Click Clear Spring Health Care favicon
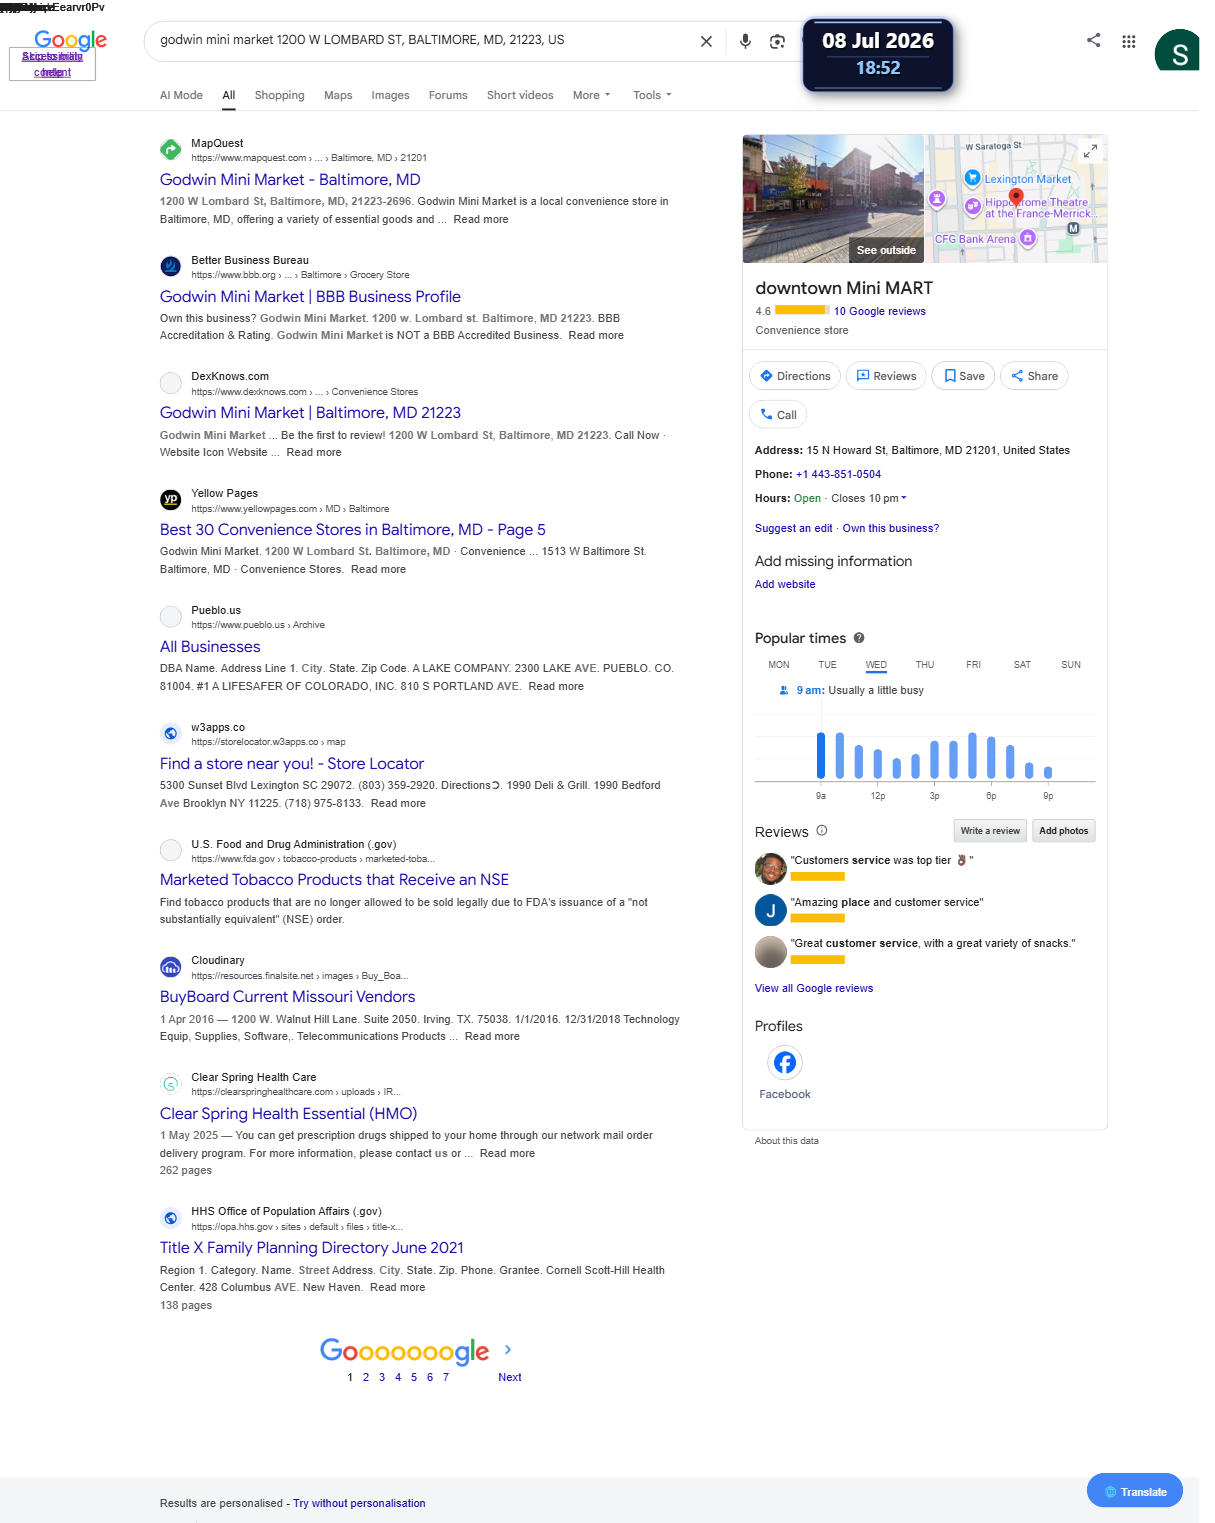Image resolution: width=1215 pixels, height=1523 pixels. click(171, 1084)
